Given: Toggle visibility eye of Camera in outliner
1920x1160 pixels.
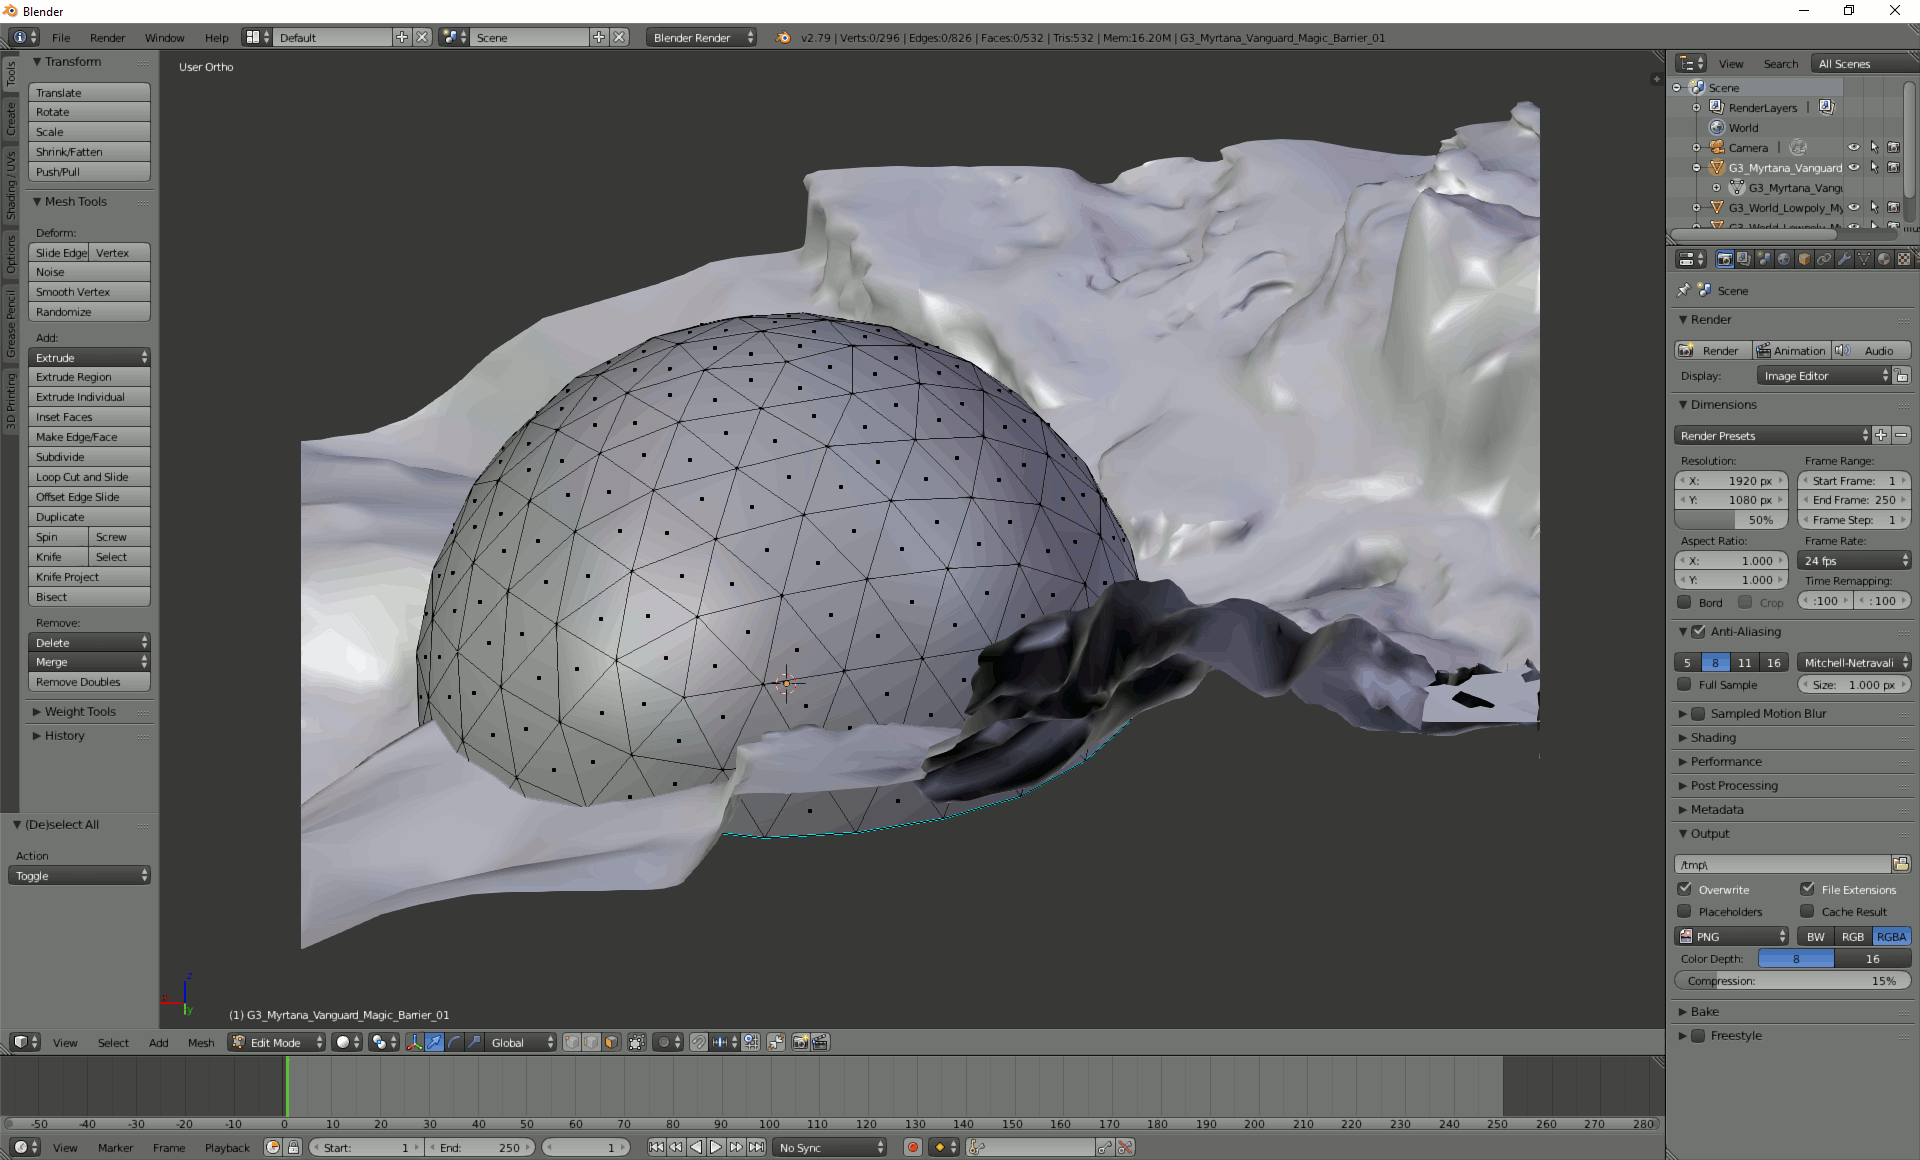Looking at the screenshot, I should click(1853, 147).
